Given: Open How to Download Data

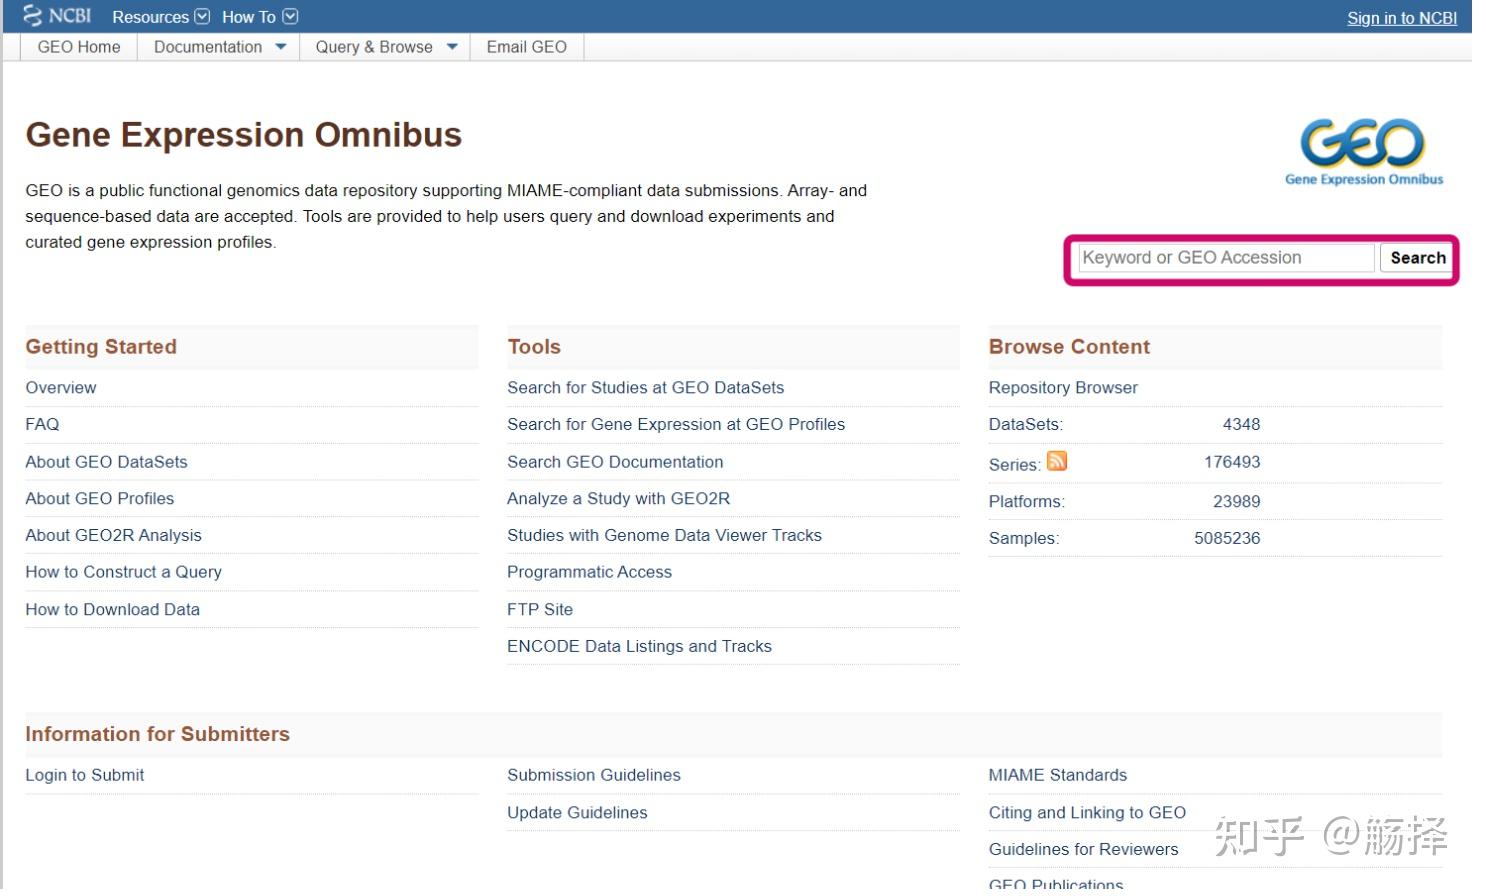Looking at the screenshot, I should pos(113,609).
